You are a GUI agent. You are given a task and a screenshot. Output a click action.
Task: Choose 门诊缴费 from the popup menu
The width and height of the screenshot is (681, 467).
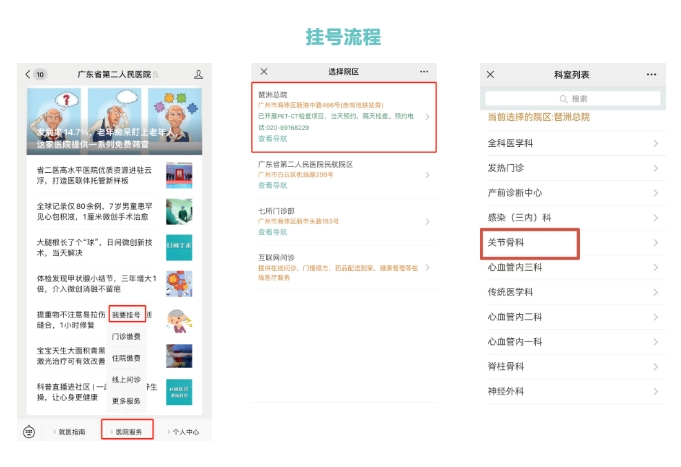pyautogui.click(x=126, y=336)
